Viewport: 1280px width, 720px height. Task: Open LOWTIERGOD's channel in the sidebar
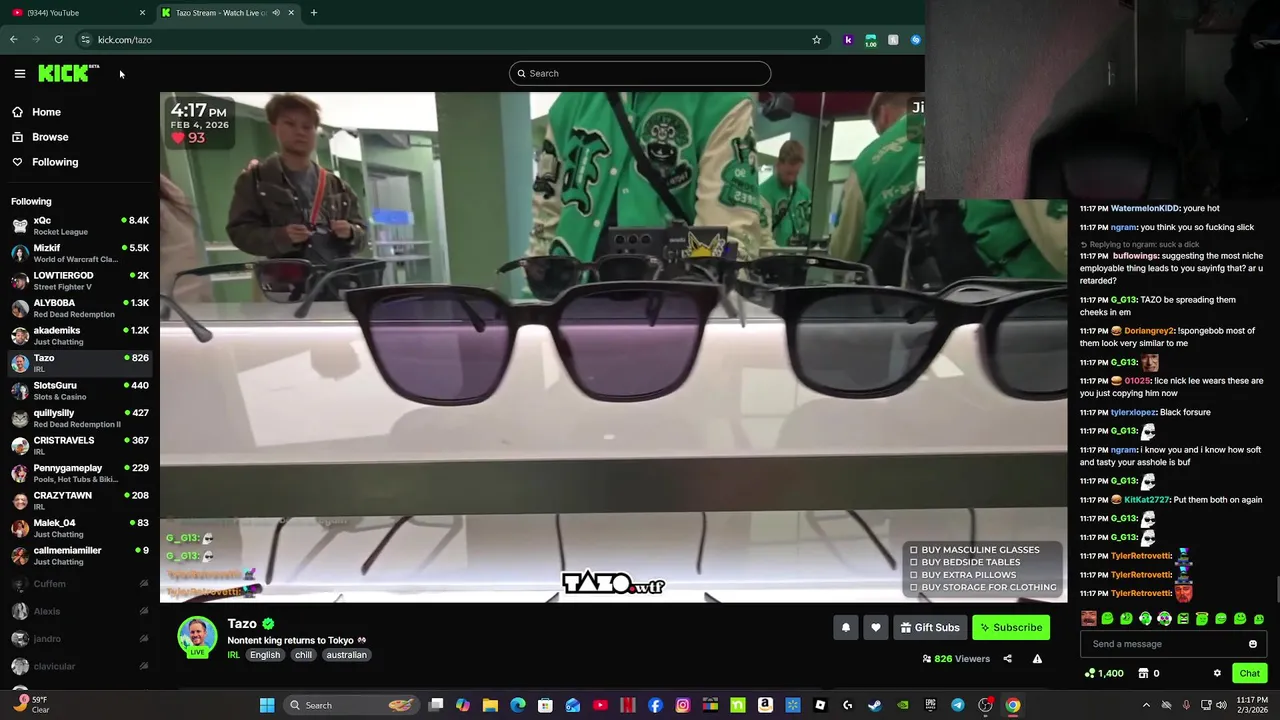(80, 281)
